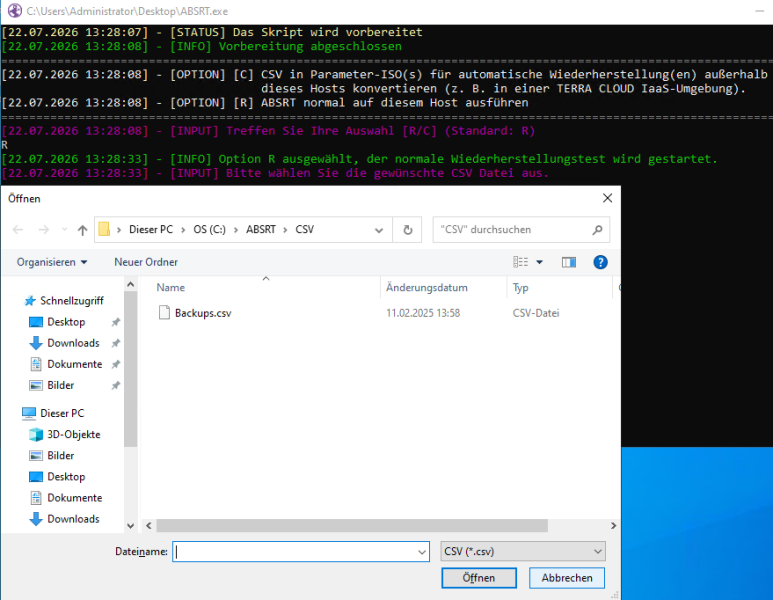Click the file list horizontal scrollbar thumb

click(x=352, y=526)
